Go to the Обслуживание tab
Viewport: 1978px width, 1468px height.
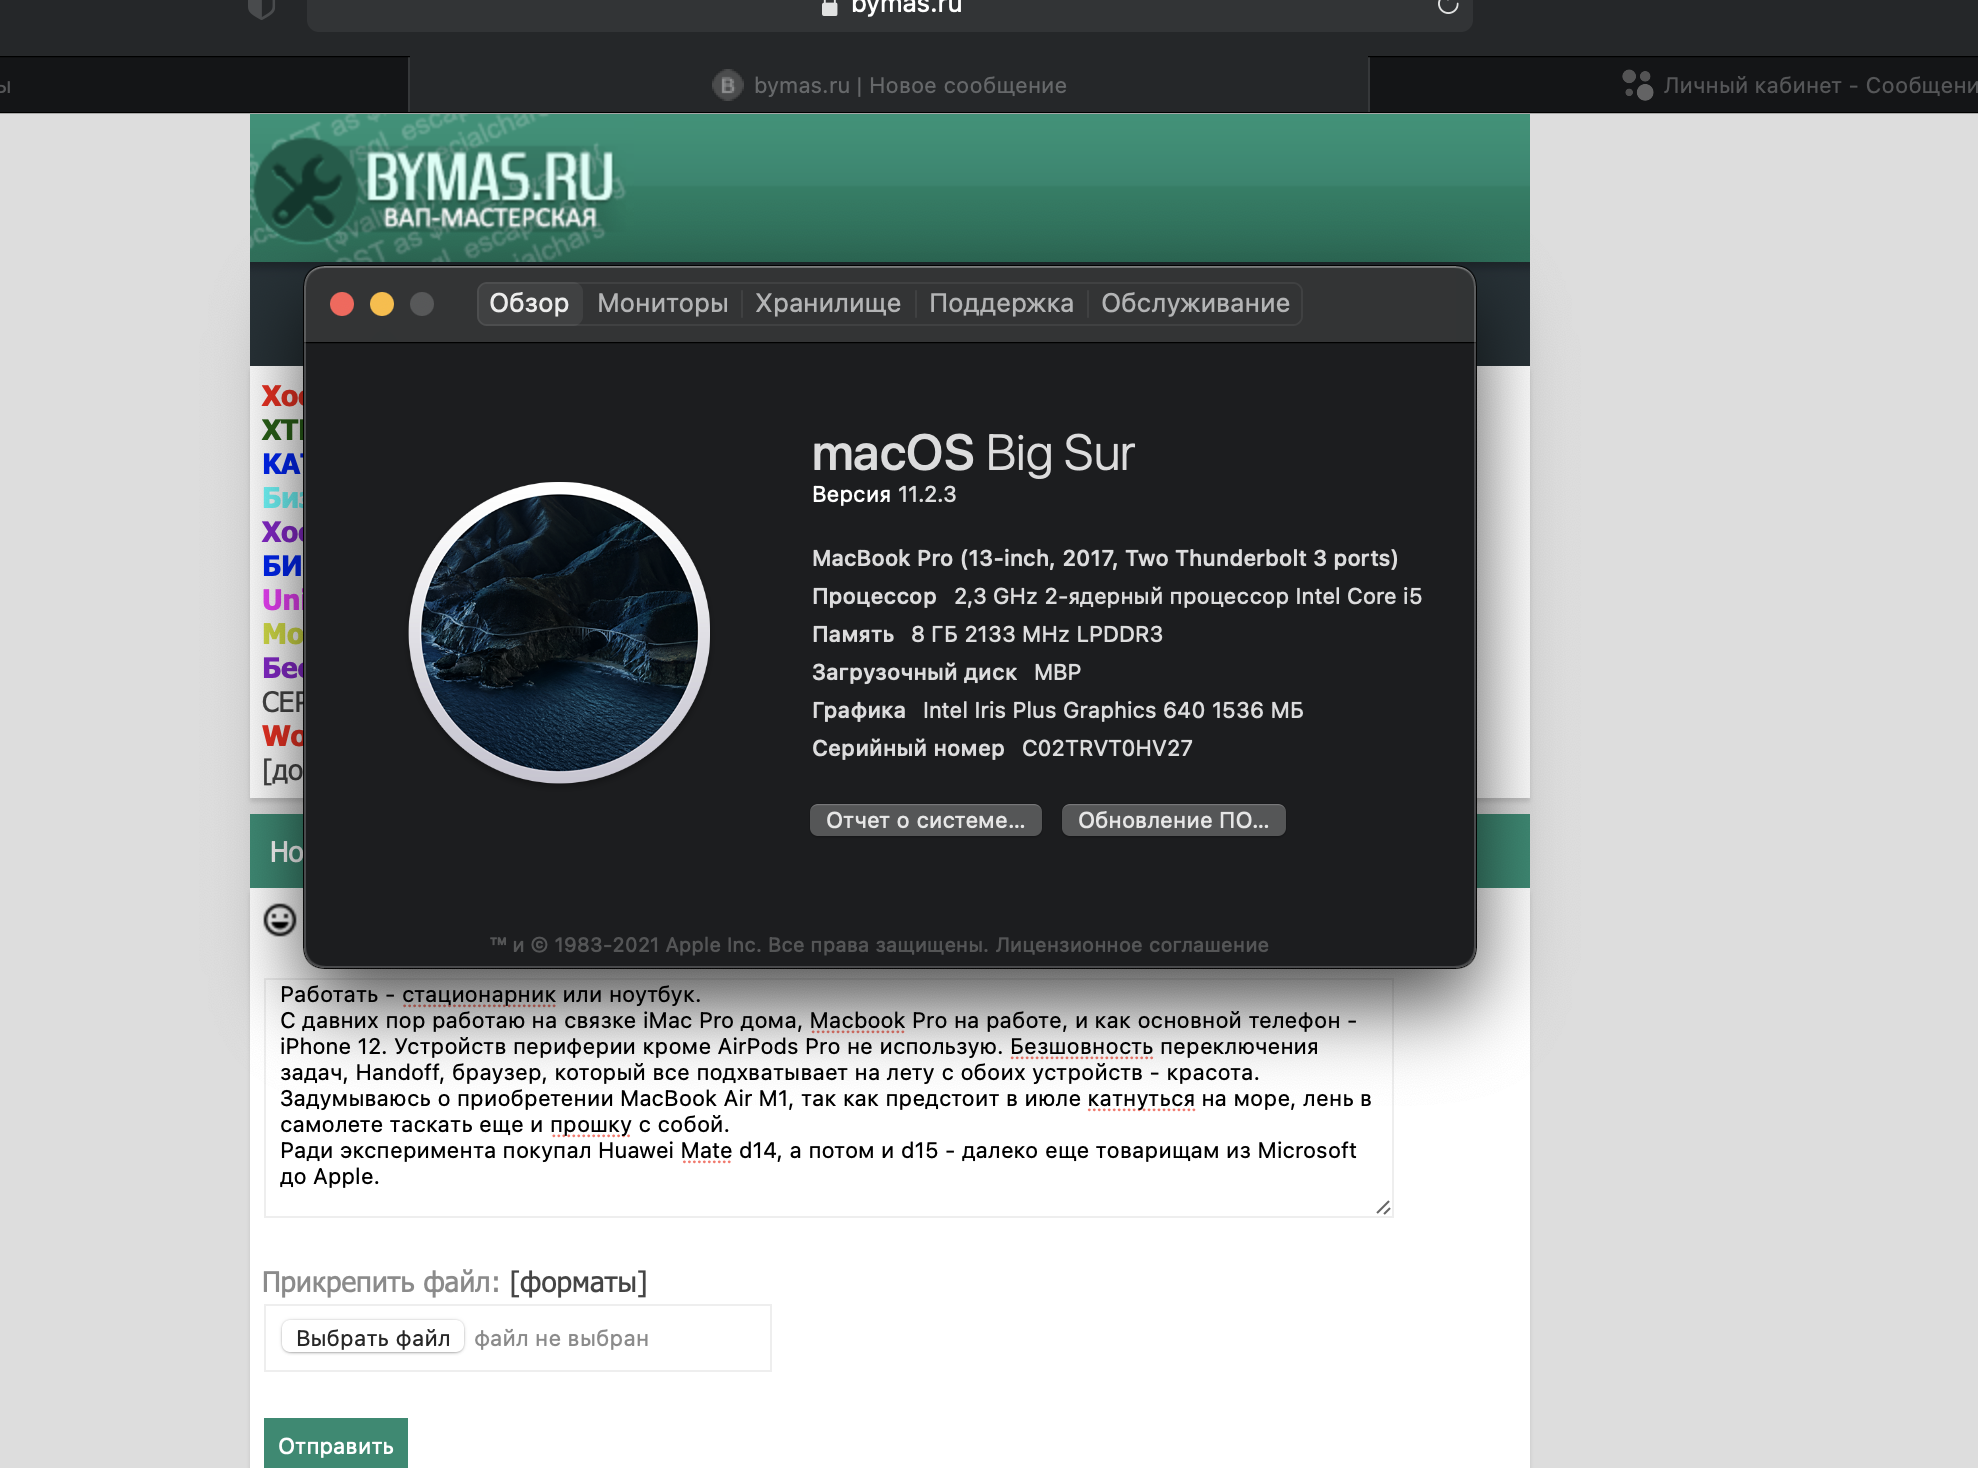pyautogui.click(x=1195, y=303)
